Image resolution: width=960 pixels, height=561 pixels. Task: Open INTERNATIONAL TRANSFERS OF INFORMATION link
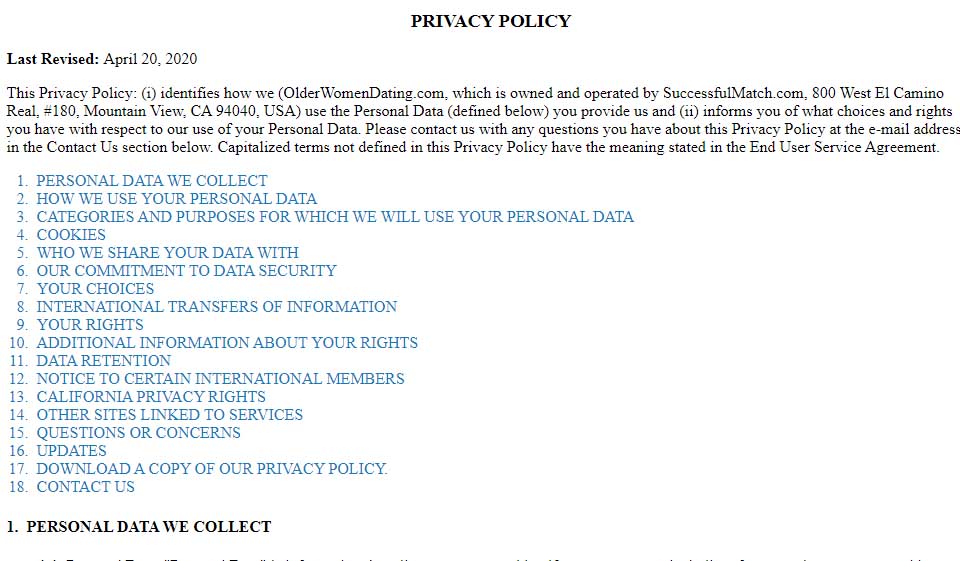click(x=216, y=307)
